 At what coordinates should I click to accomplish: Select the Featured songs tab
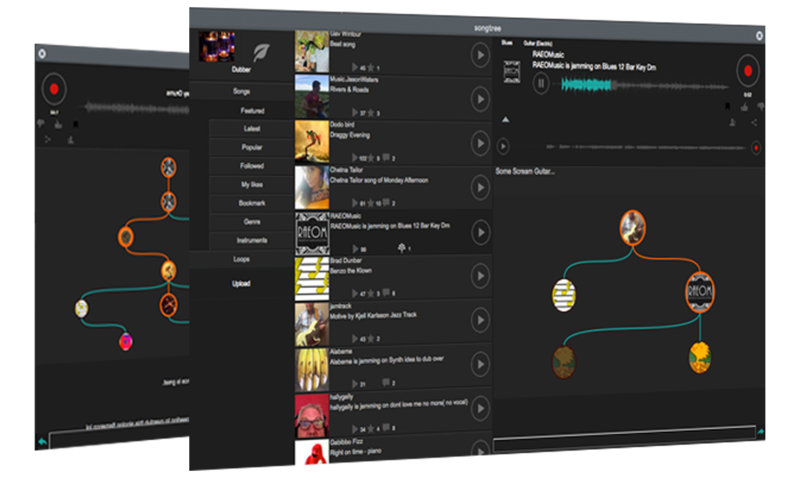251,110
